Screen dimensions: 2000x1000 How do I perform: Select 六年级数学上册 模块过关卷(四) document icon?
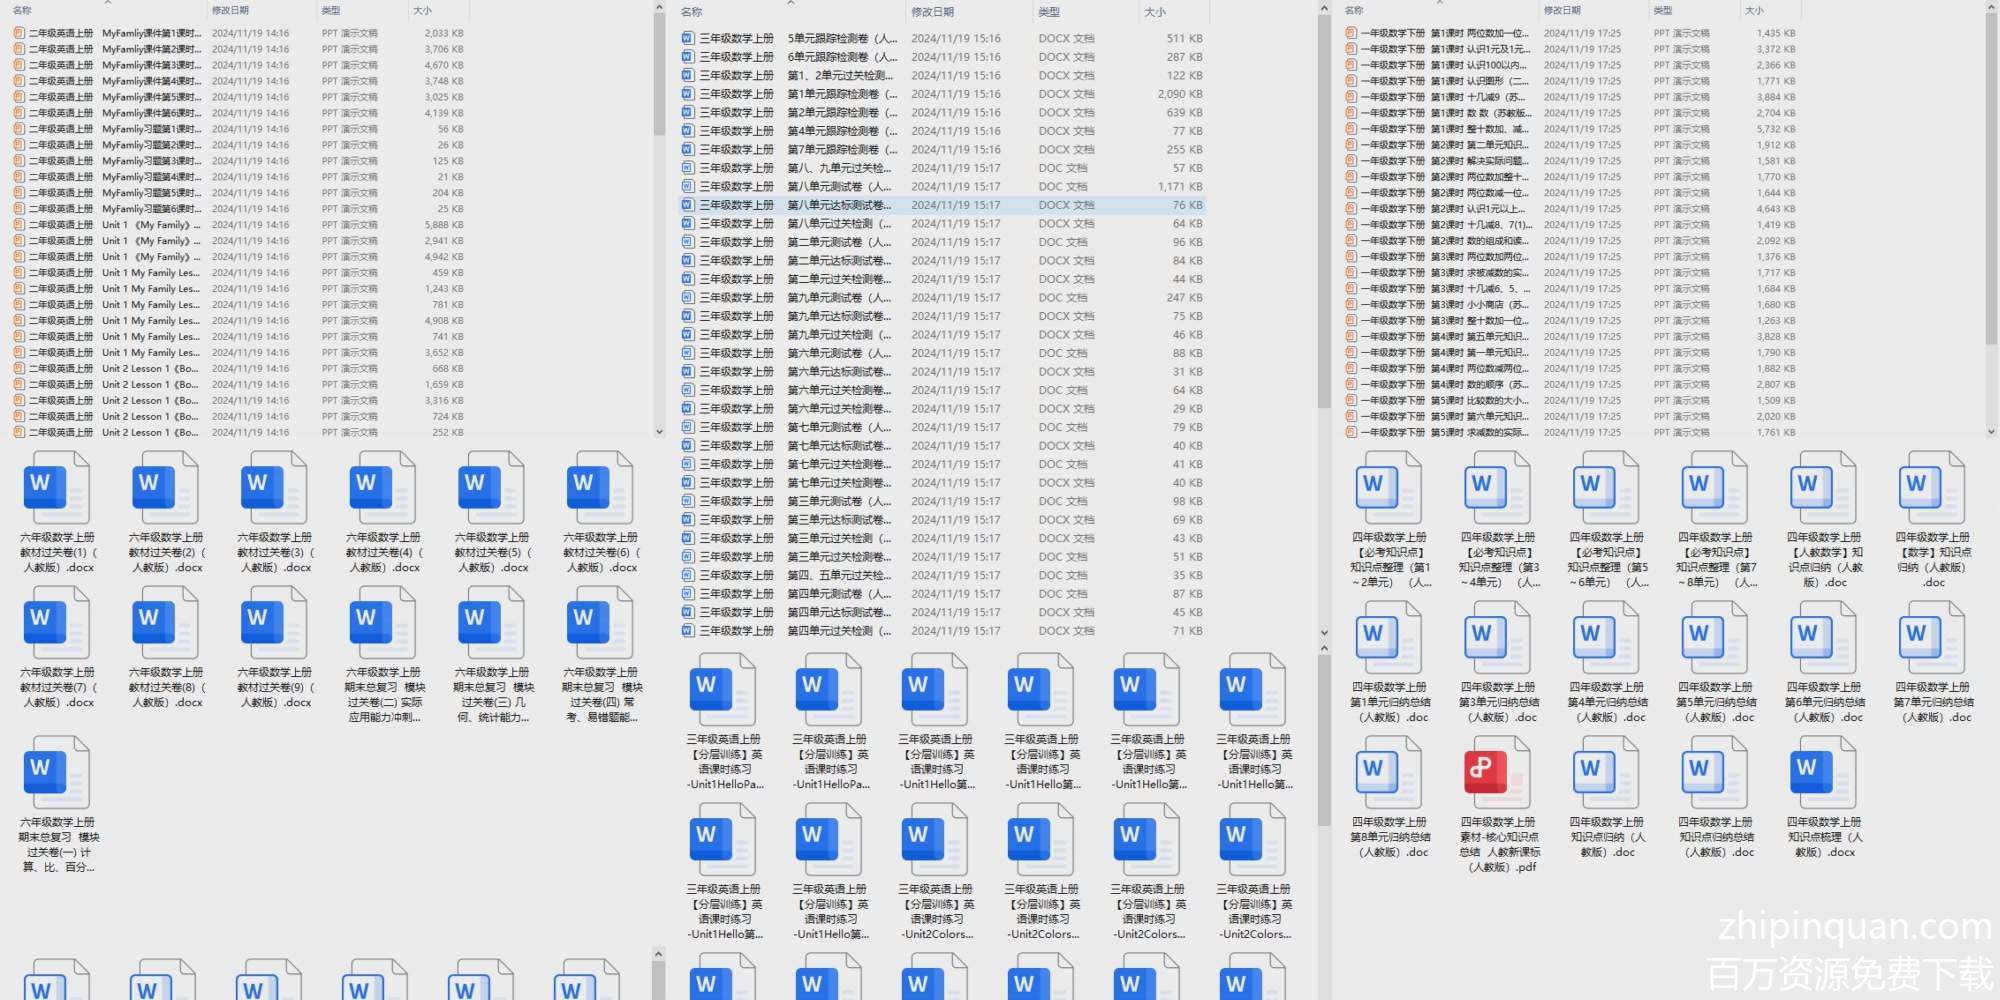(x=599, y=623)
